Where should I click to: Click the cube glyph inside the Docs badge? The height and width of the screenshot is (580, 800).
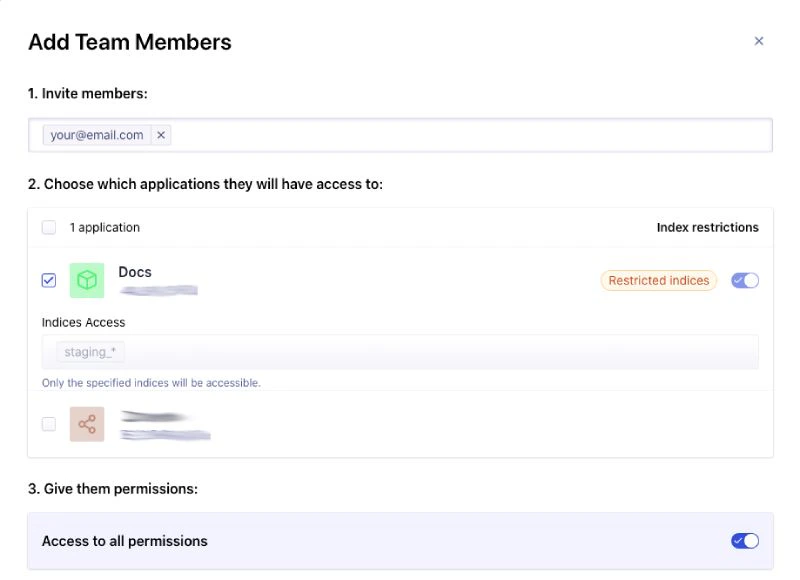click(86, 280)
